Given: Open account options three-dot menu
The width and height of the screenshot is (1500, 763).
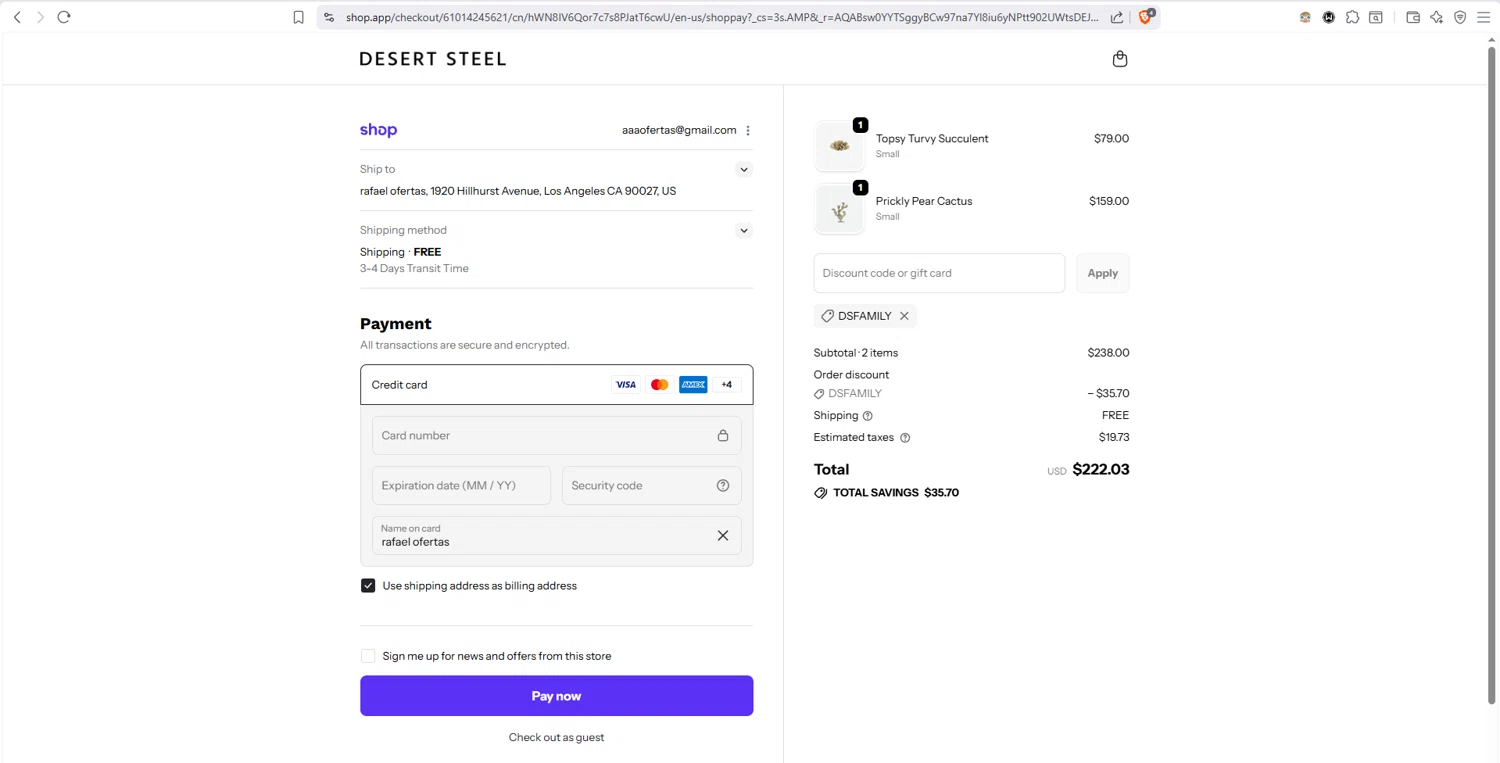Looking at the screenshot, I should [748, 130].
